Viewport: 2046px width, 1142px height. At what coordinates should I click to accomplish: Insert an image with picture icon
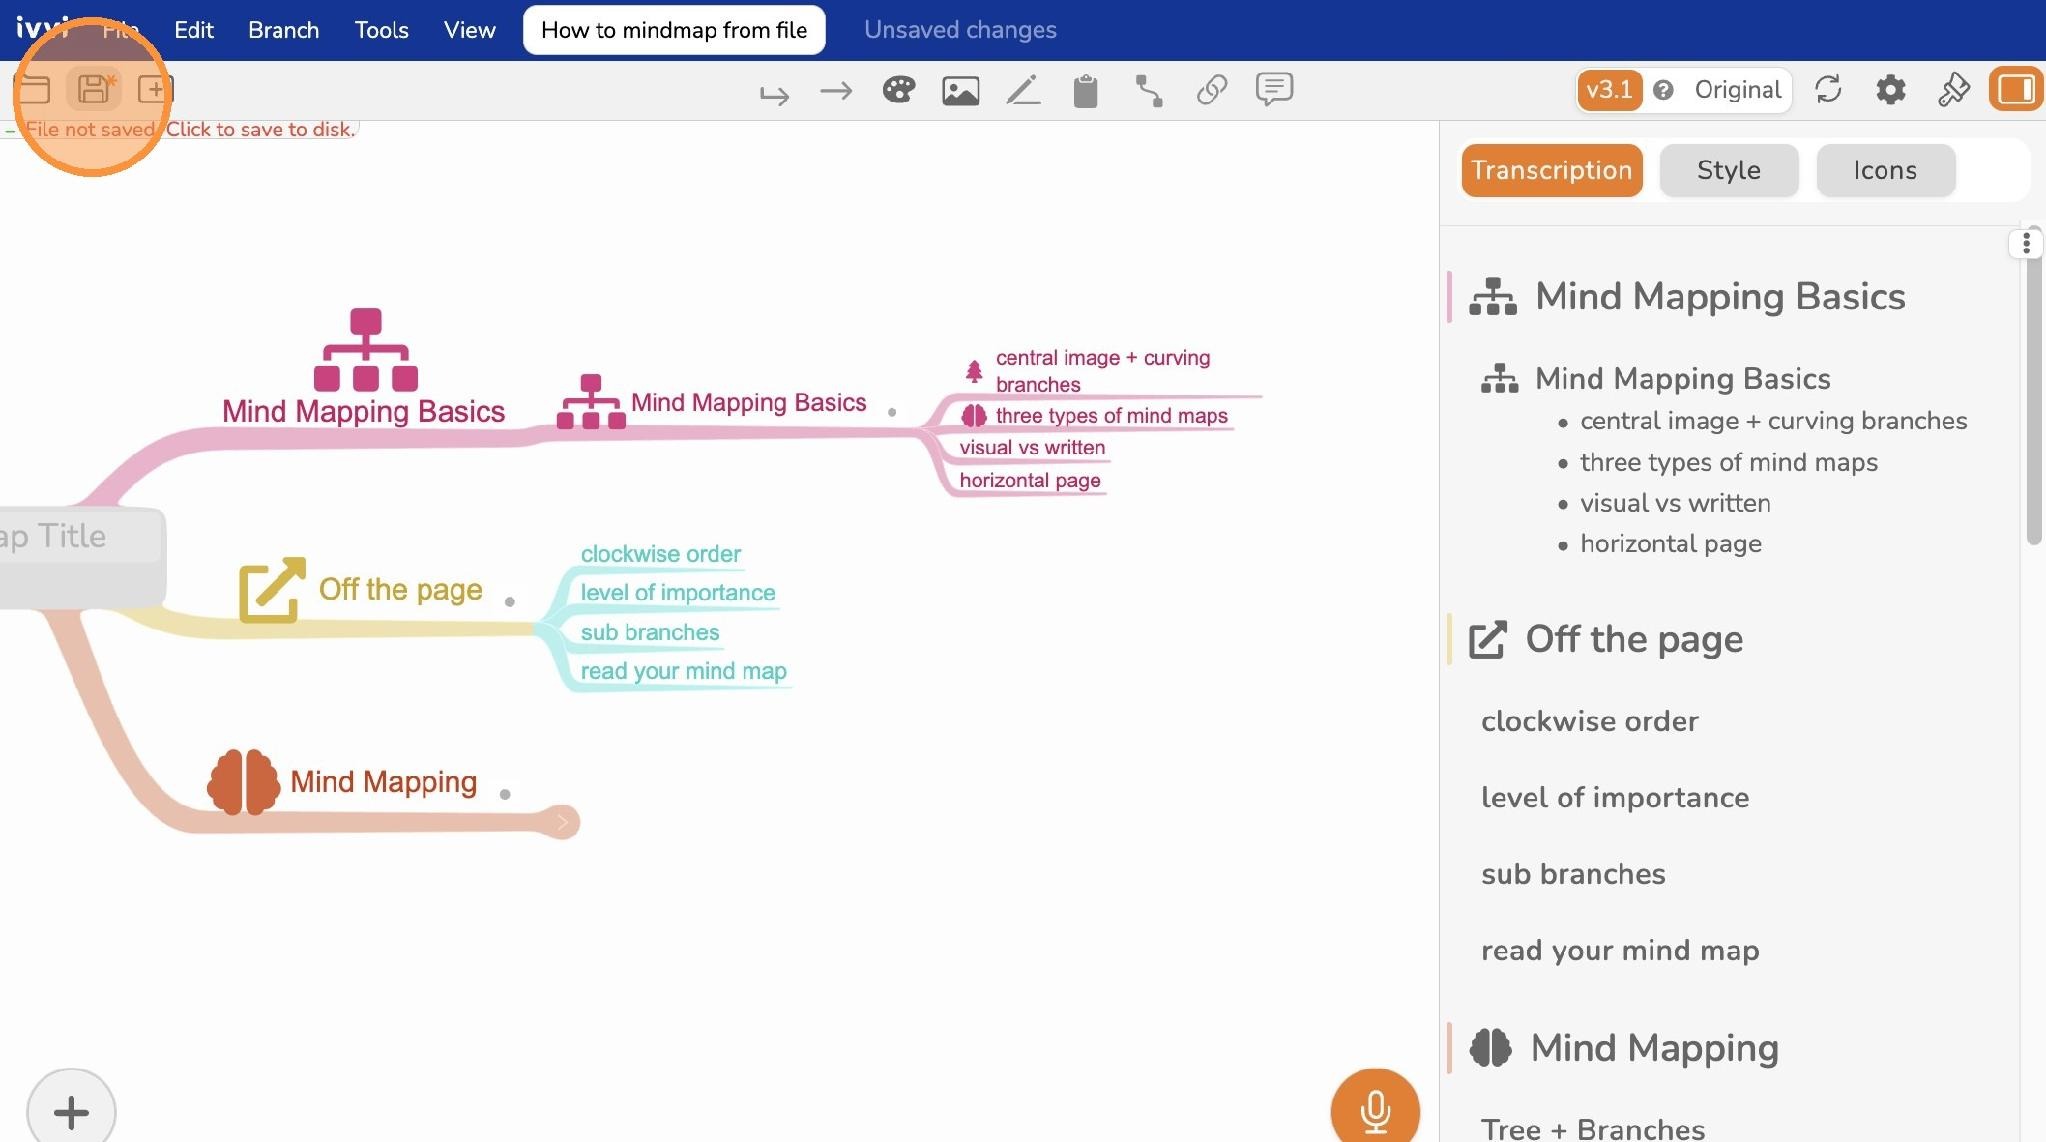[x=960, y=91]
